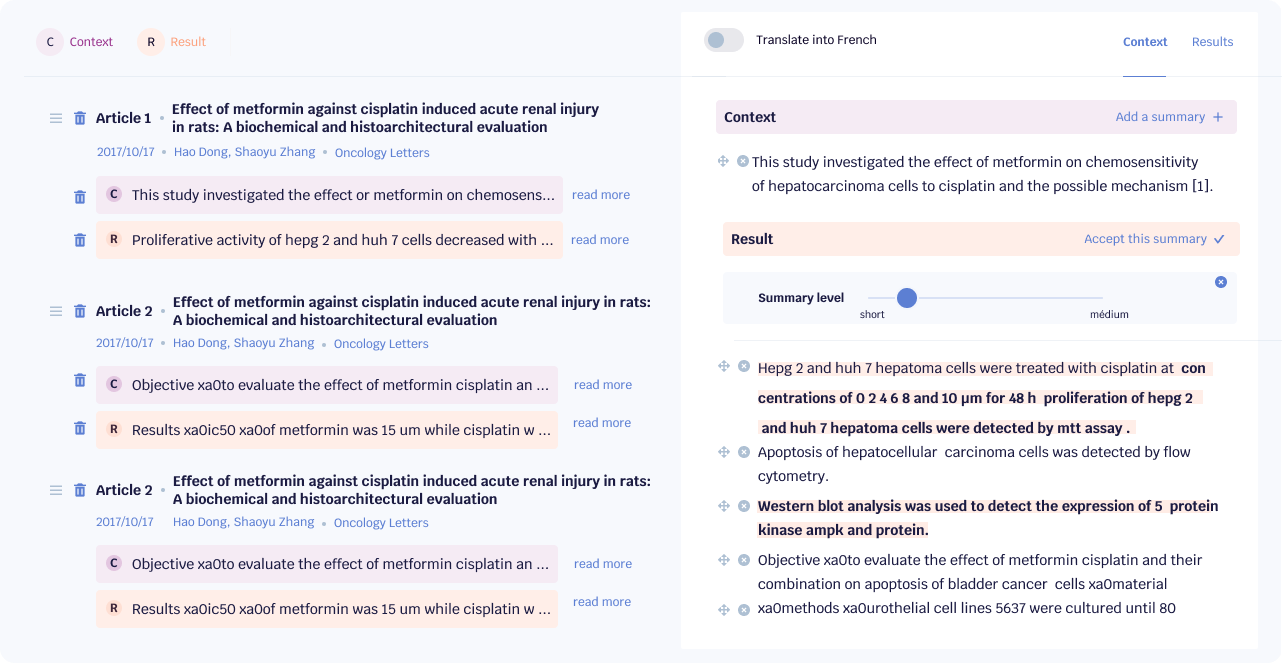Click the plus icon next to Add a summary

[1218, 117]
